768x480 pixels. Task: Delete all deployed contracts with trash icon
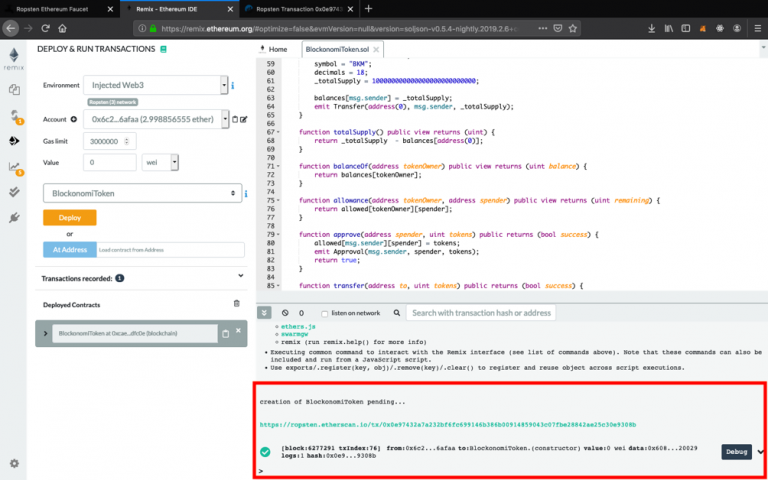point(236,303)
